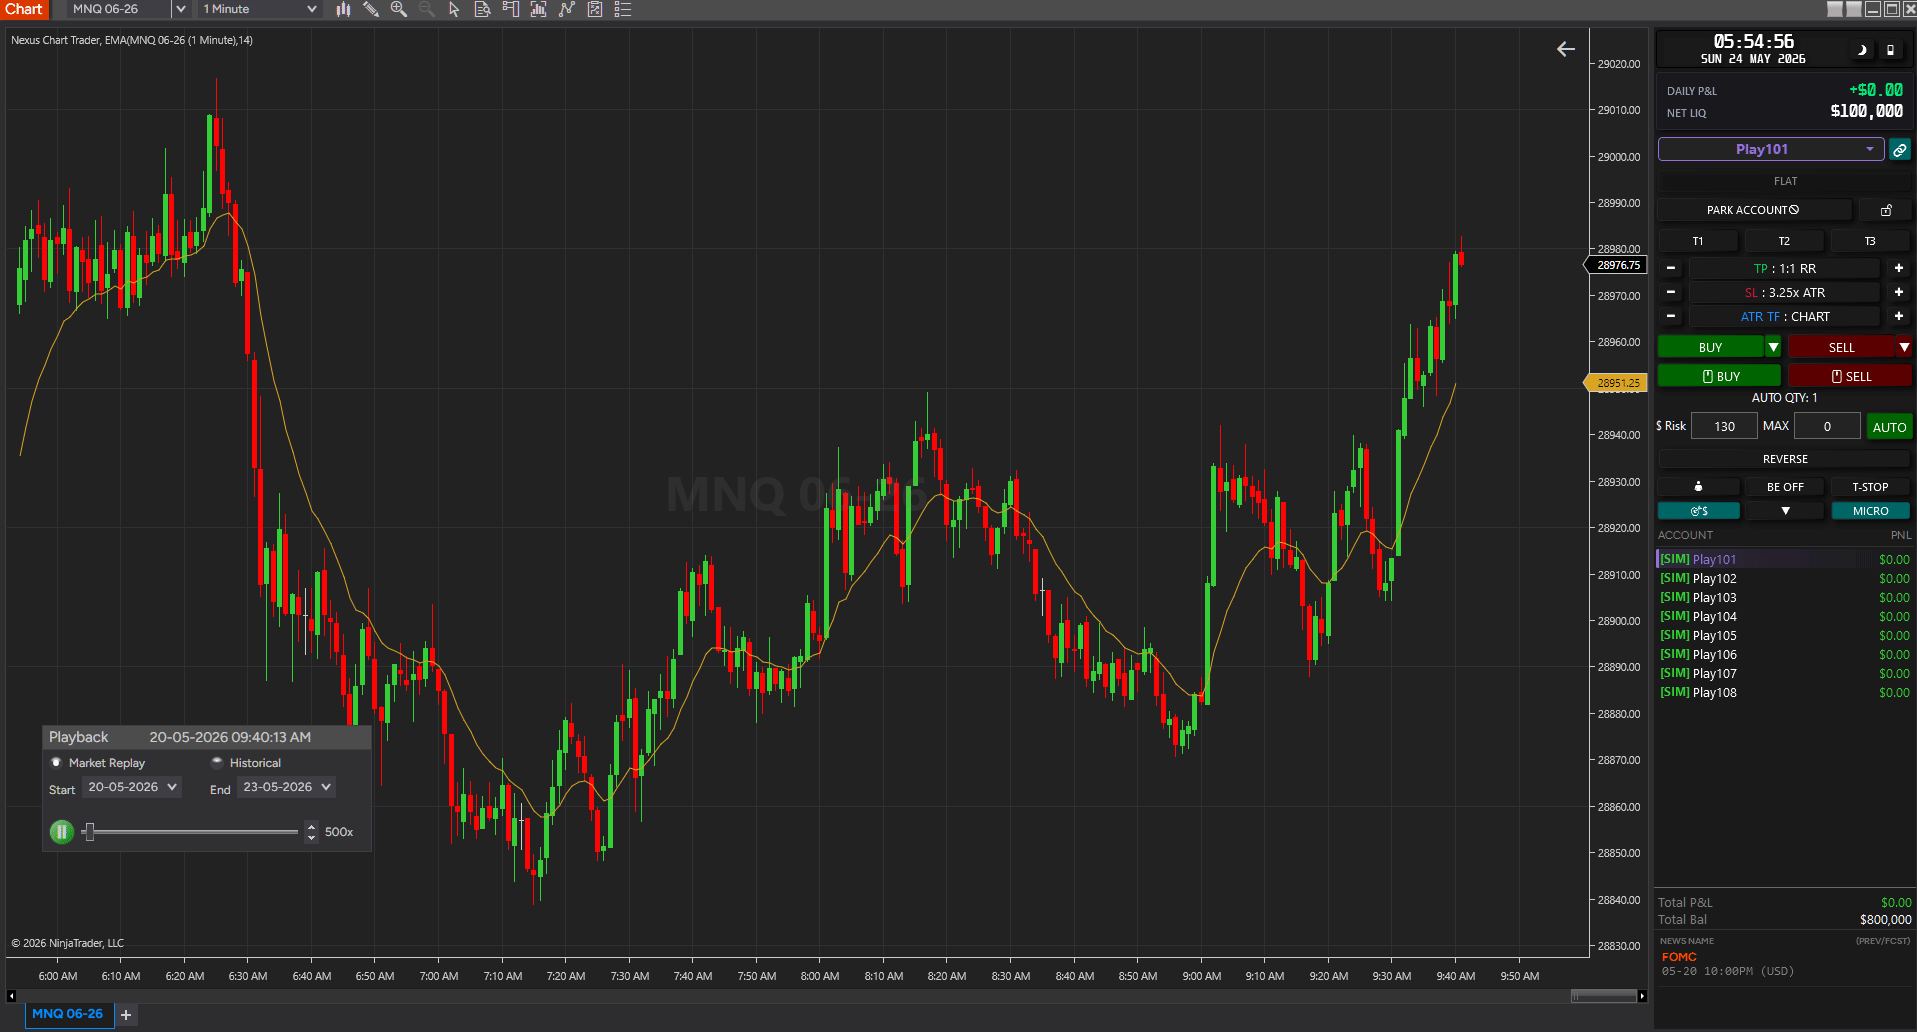Increase SL ATR multiplier with plus
Viewport: 1917px width, 1032px height.
pyautogui.click(x=1898, y=292)
